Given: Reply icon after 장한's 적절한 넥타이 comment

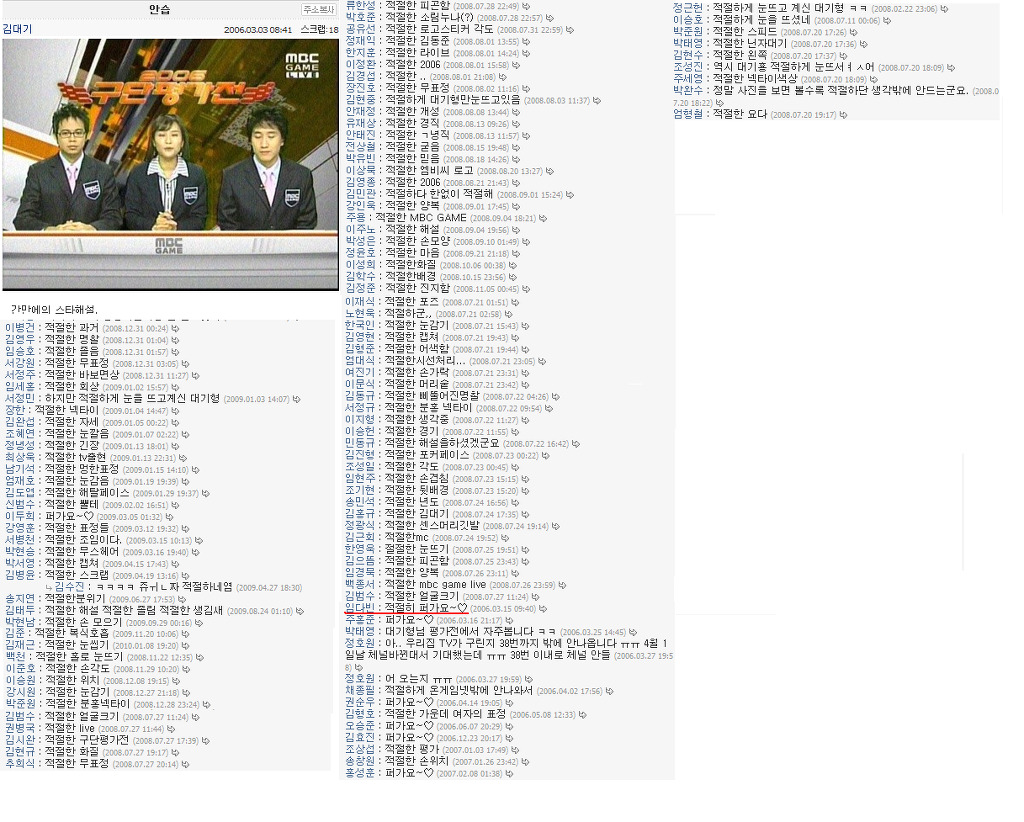Looking at the screenshot, I should (175, 411).
